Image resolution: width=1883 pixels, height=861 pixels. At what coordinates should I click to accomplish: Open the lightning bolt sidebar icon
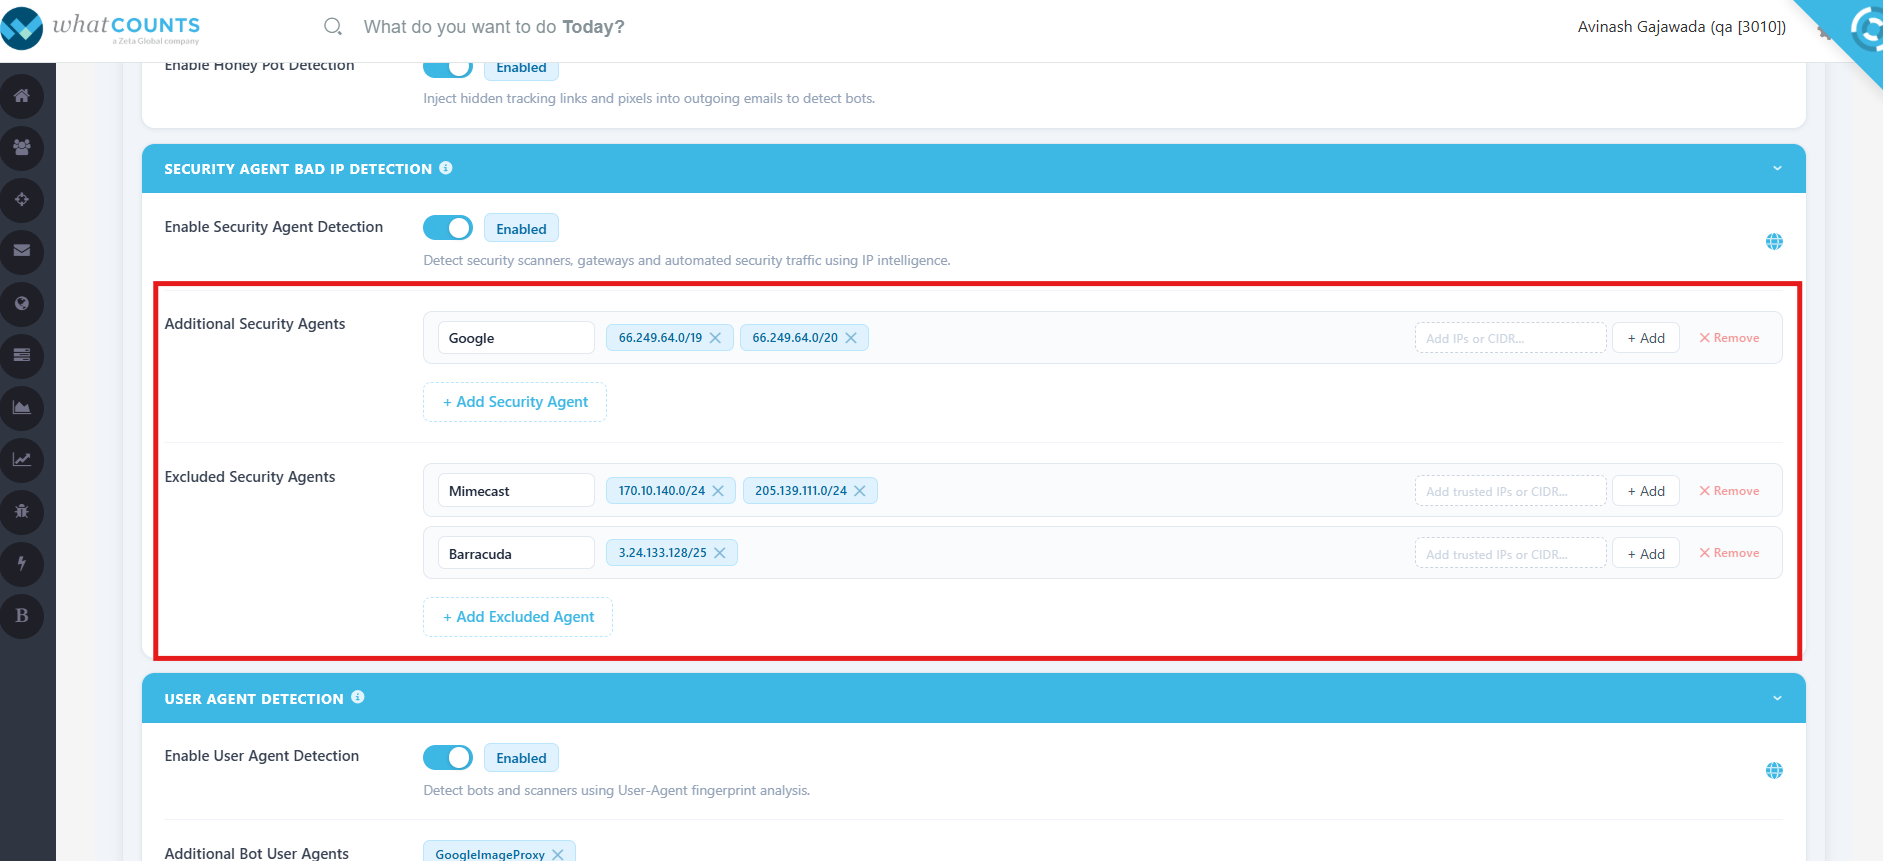(22, 563)
